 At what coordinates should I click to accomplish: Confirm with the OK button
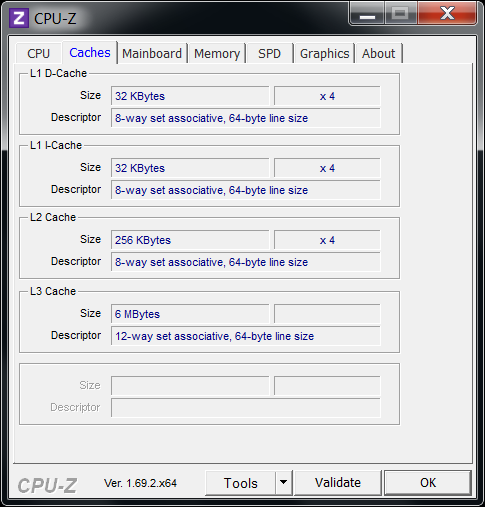coord(428,483)
